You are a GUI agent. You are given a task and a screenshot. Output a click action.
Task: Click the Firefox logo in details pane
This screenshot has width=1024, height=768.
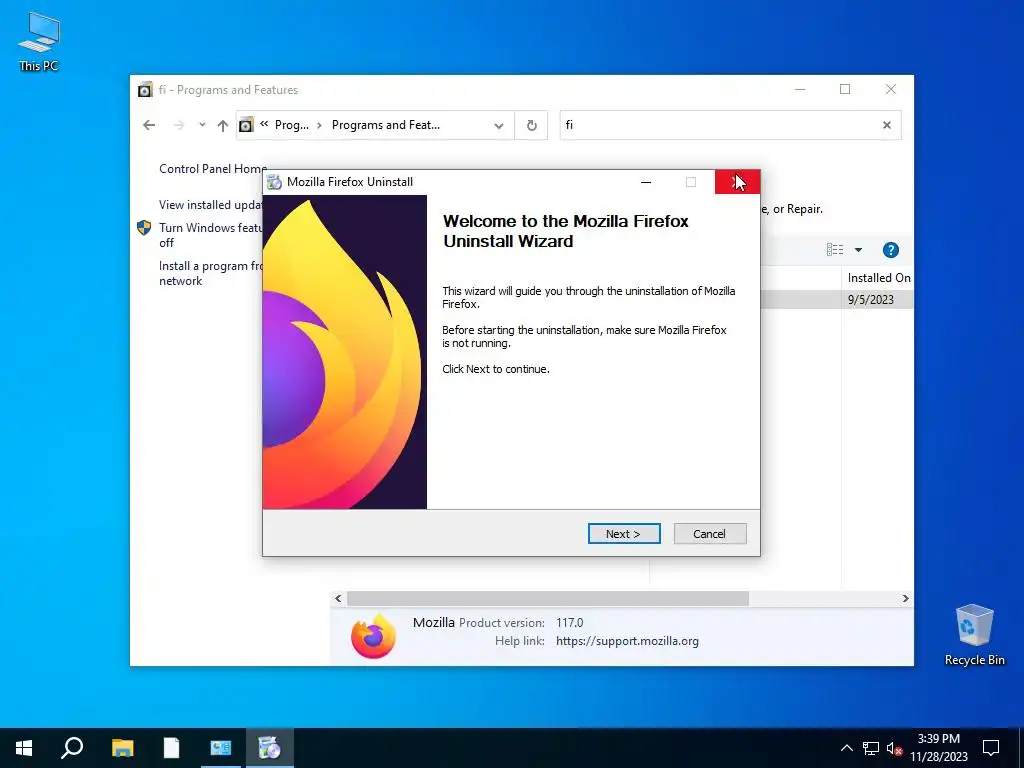pos(373,636)
